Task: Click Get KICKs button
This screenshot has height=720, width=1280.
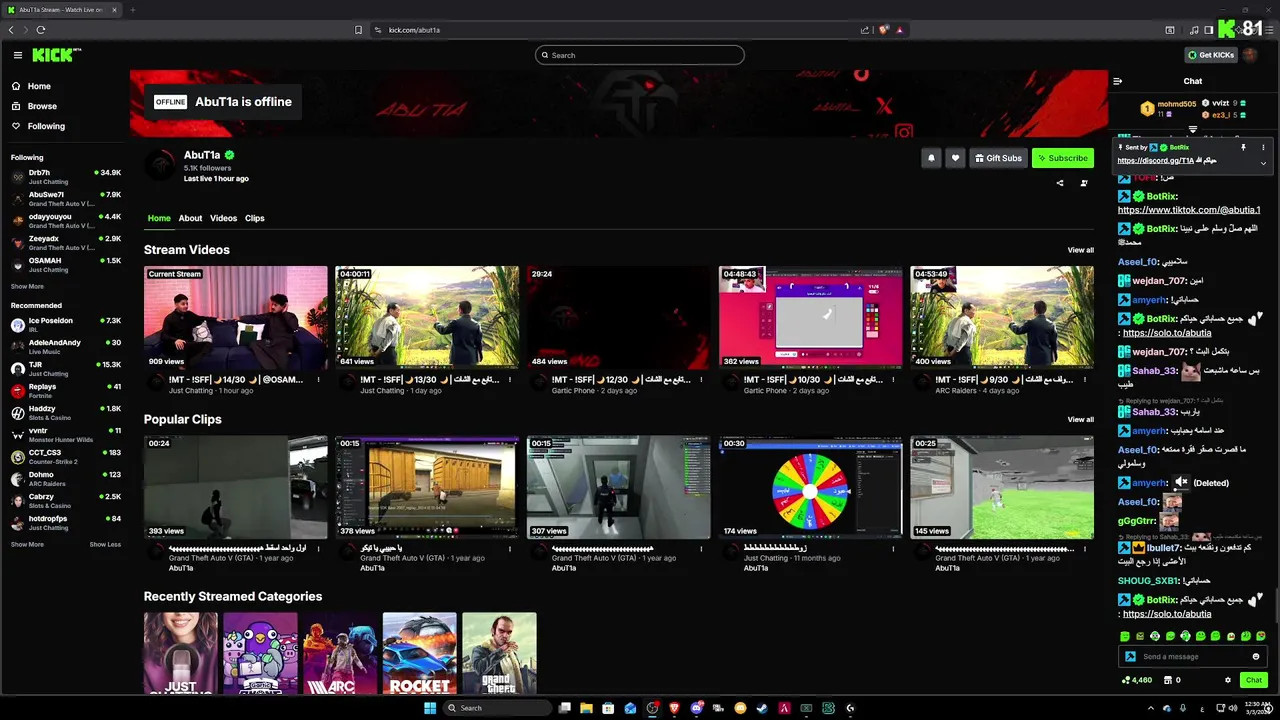Action: coord(1211,55)
